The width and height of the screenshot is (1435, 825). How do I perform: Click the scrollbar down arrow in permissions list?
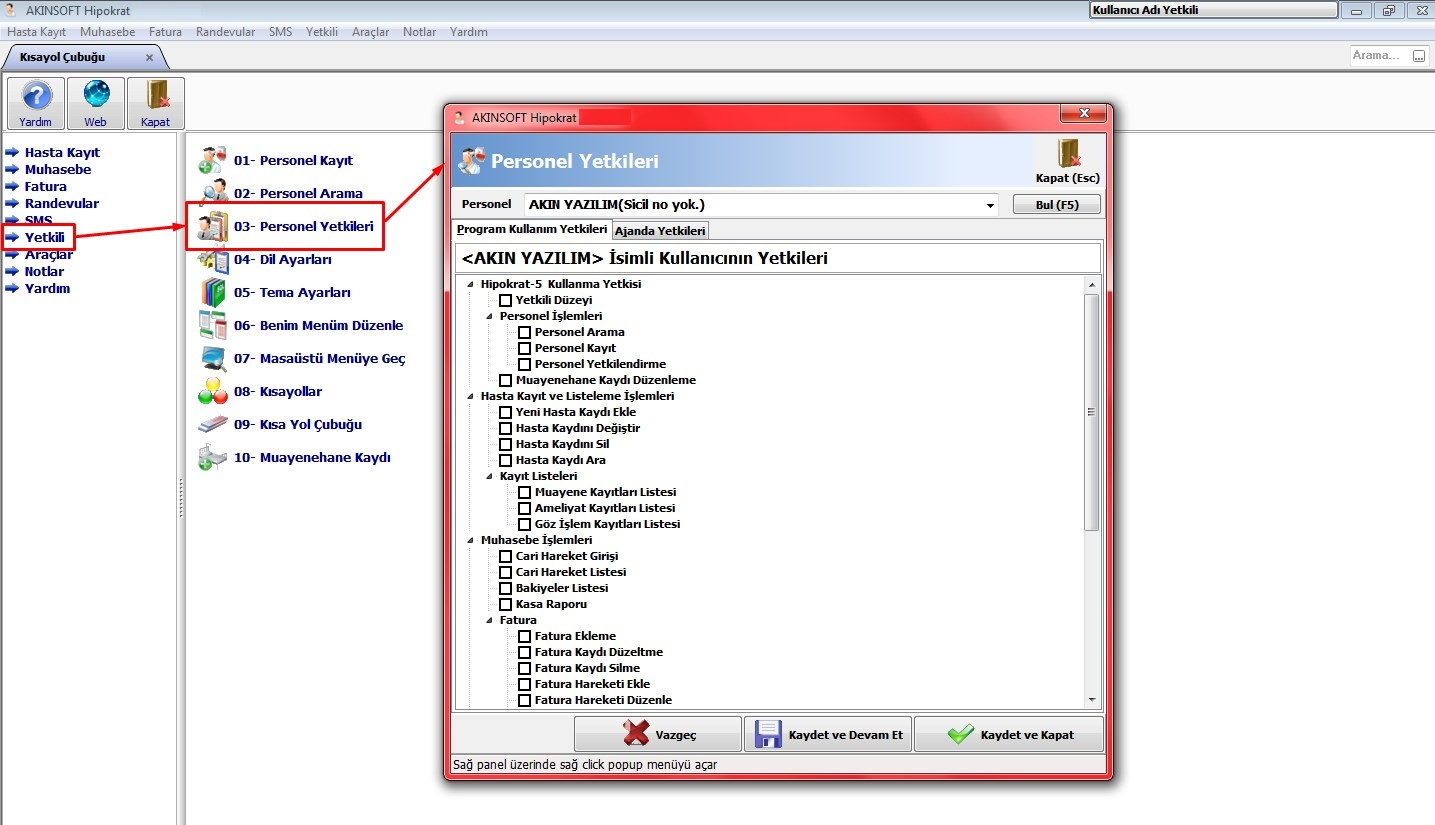1092,700
